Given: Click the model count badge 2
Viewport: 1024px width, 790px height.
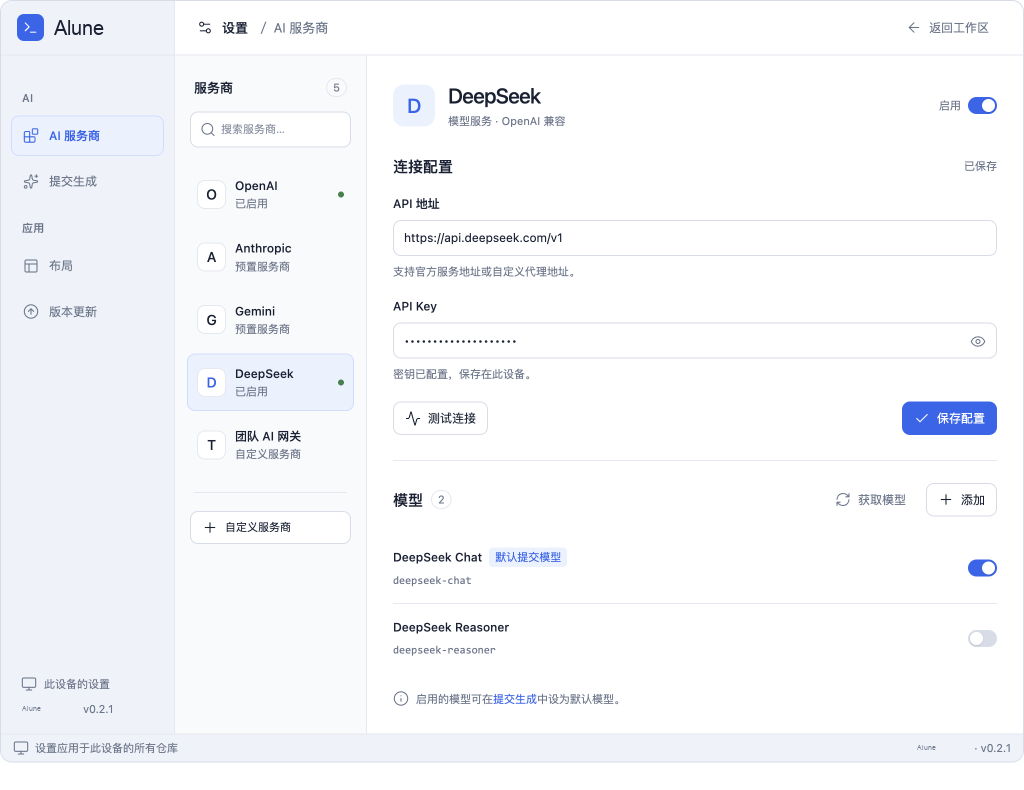Looking at the screenshot, I should pos(441,499).
